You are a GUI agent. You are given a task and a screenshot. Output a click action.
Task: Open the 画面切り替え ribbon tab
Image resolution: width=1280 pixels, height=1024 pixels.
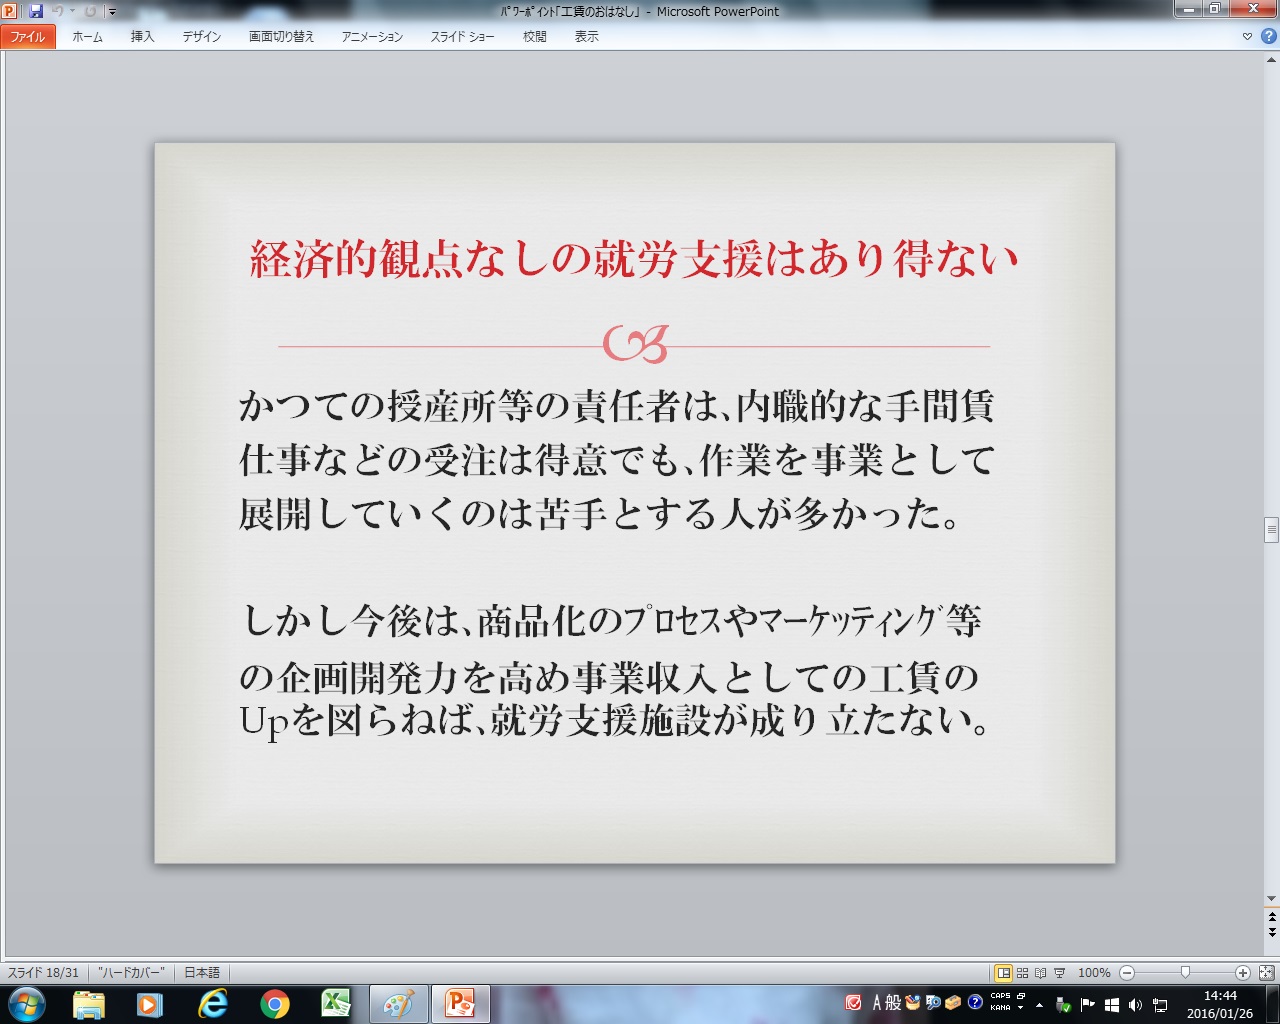pos(281,37)
